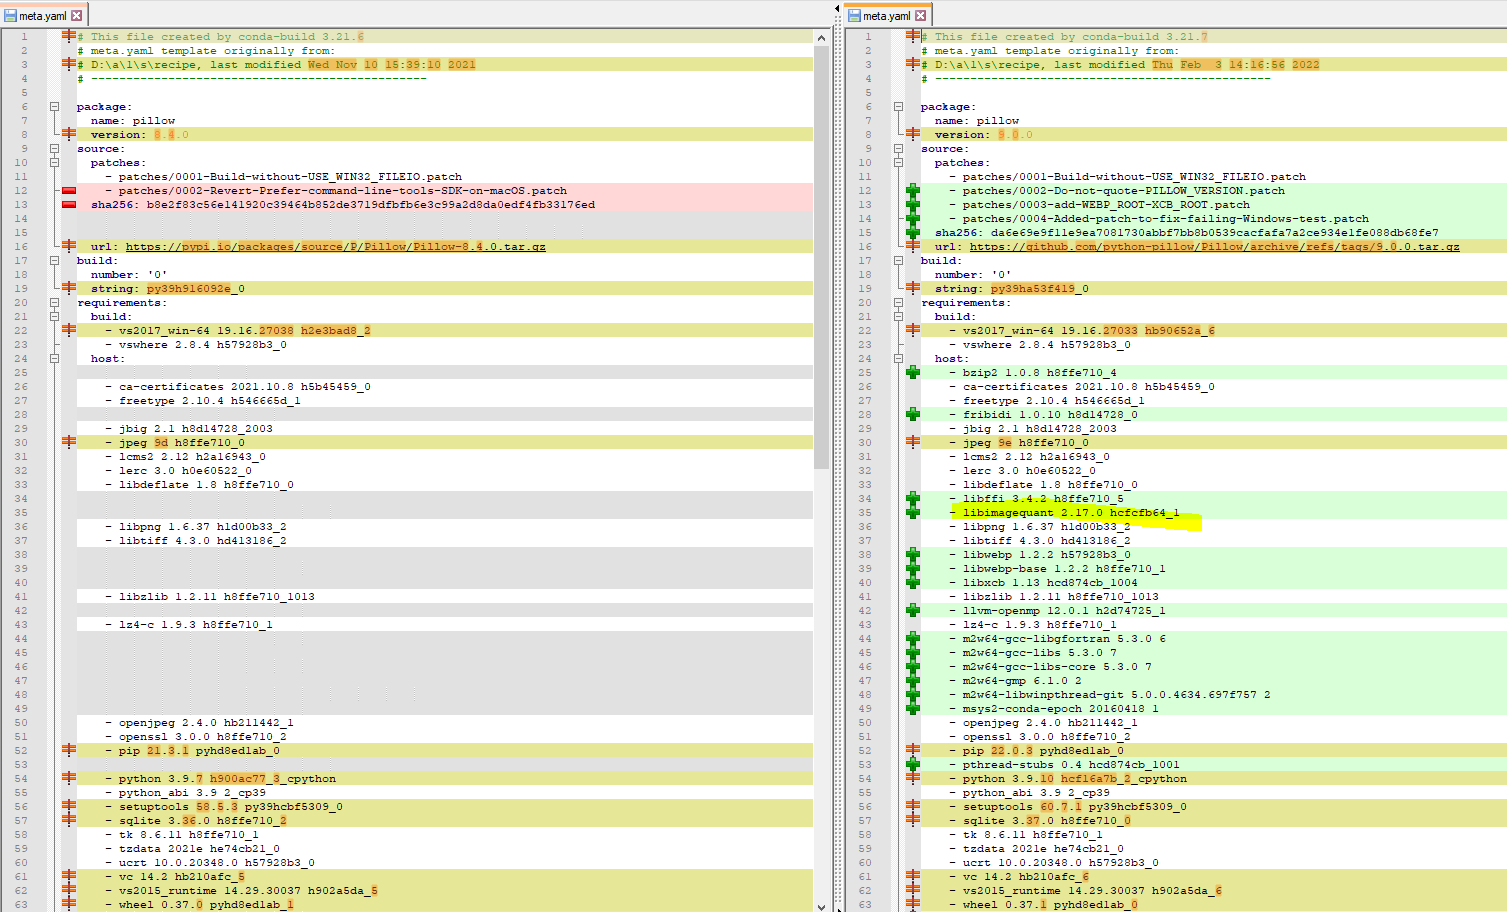Click the left pane vertical scrollbar thumb
1507x912 pixels.
tap(821, 258)
